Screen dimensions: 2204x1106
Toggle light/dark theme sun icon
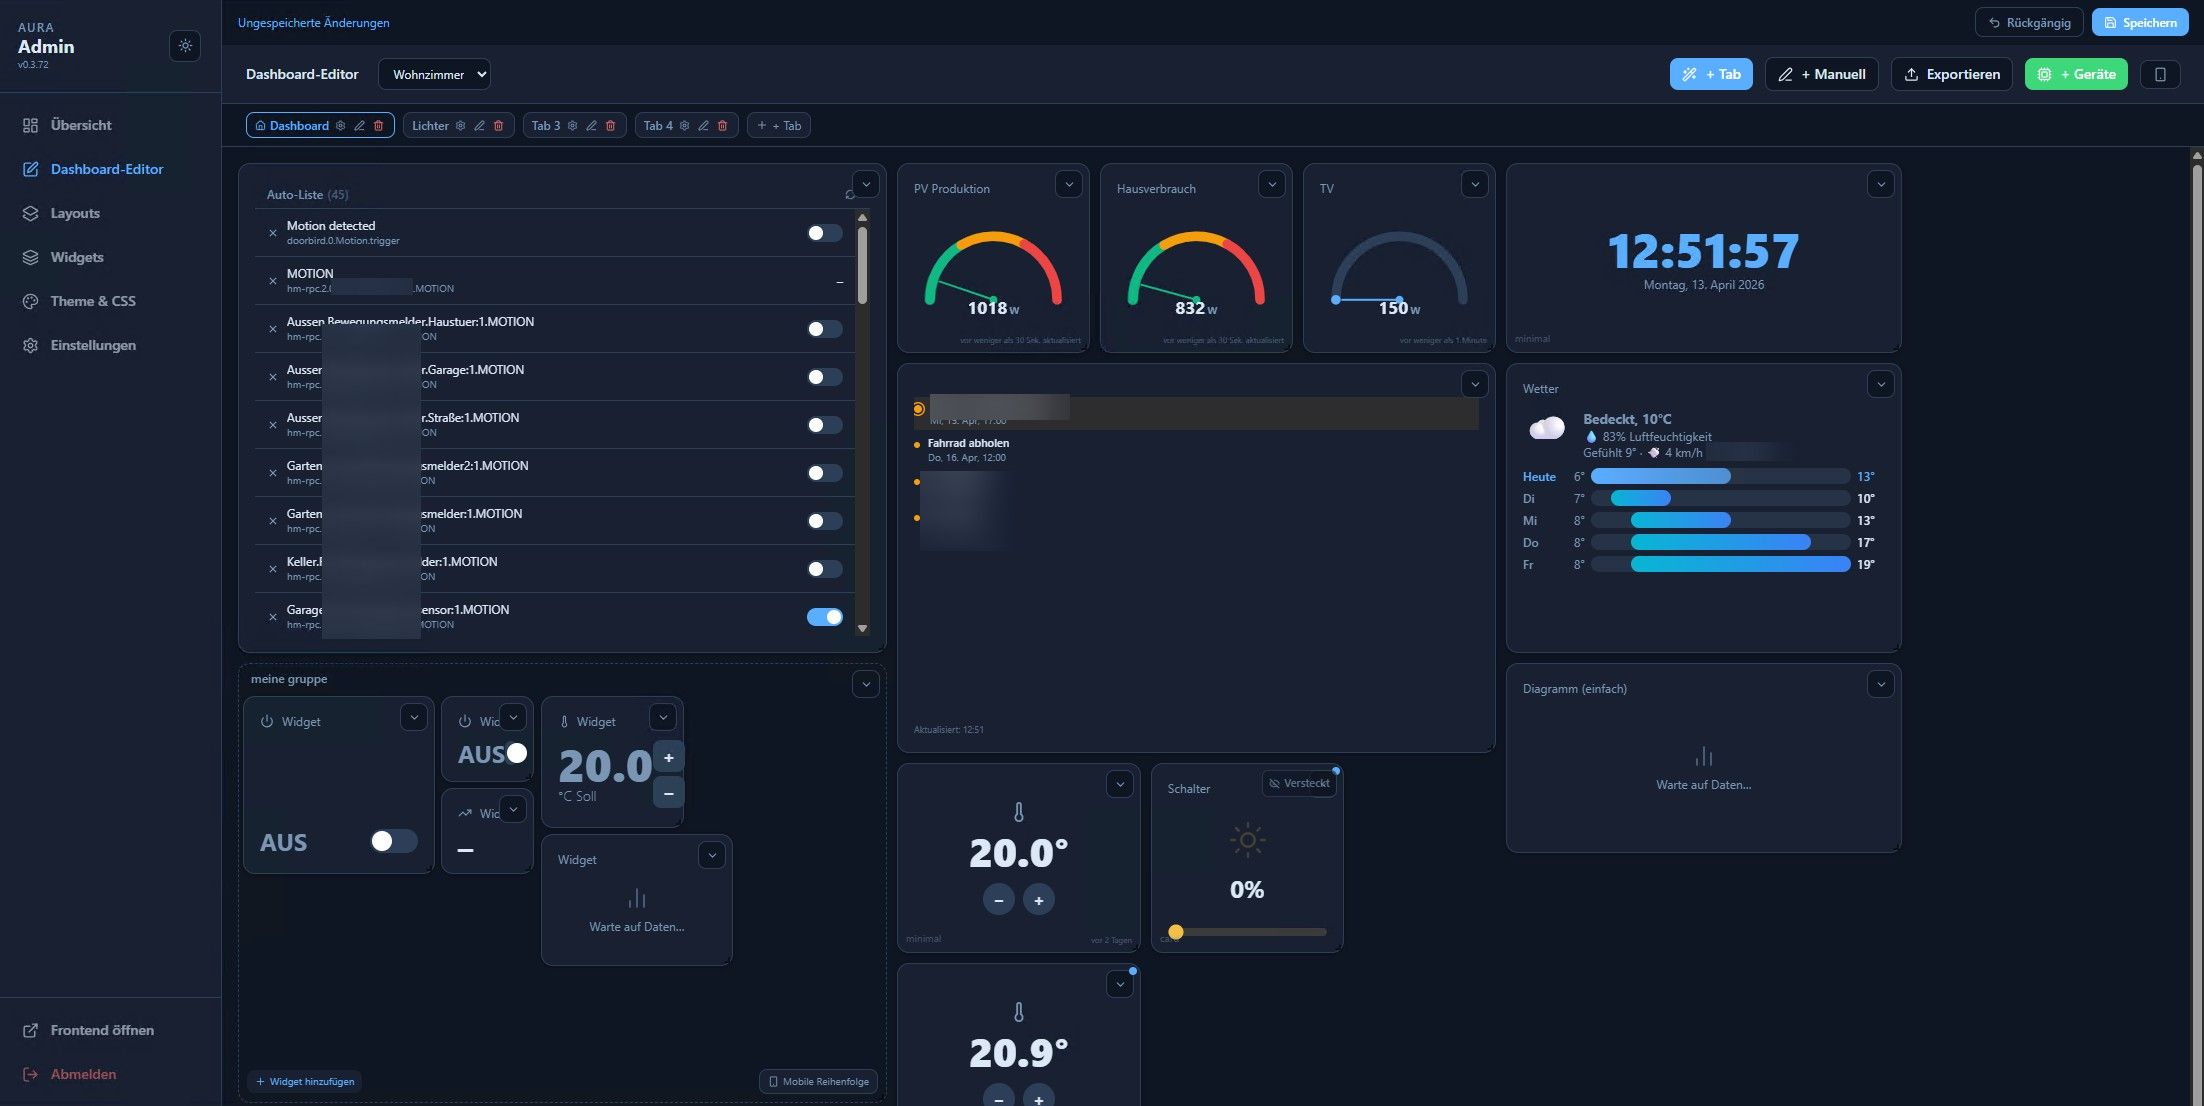(x=185, y=46)
